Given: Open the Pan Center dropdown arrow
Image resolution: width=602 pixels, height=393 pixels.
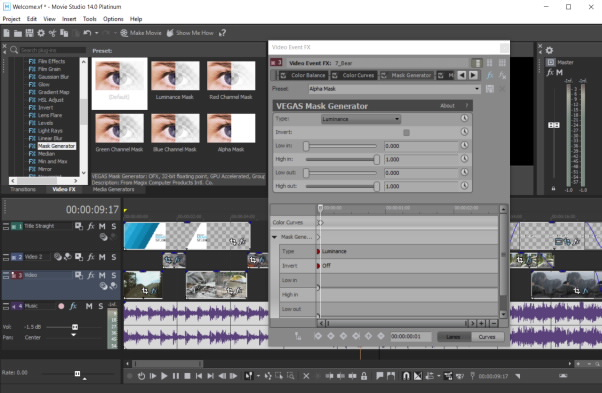Looking at the screenshot, I should (x=73, y=335).
